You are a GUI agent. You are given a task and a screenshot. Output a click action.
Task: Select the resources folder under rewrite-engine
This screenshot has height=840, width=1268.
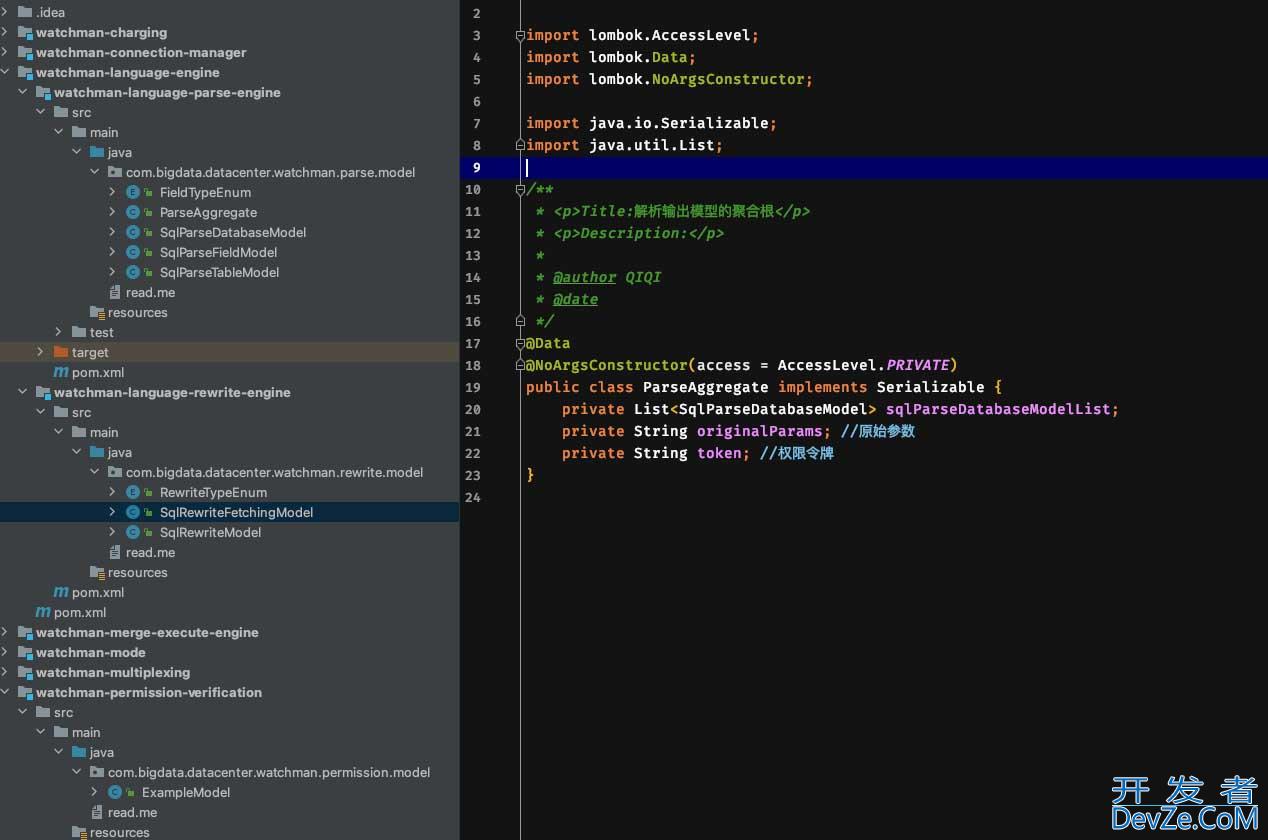point(138,572)
